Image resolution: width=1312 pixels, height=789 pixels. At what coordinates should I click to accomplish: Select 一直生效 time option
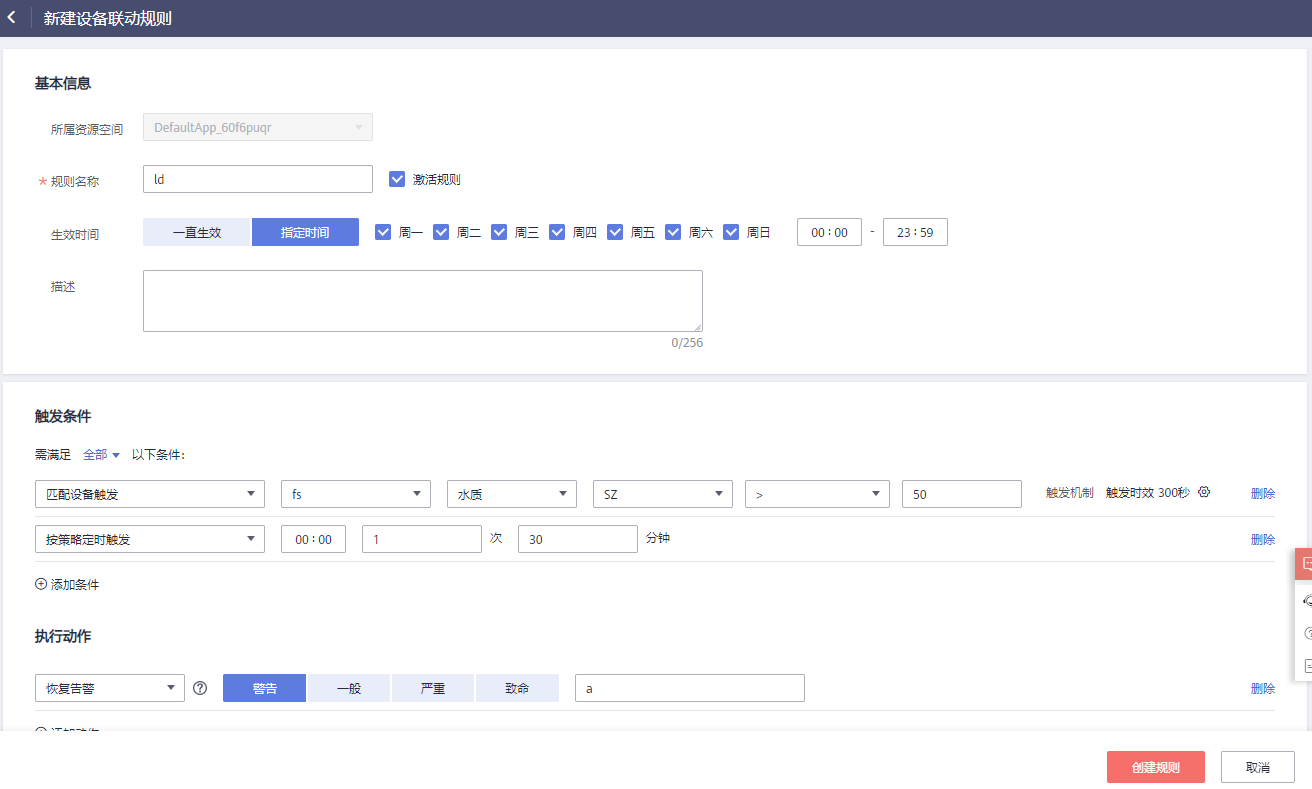196,232
